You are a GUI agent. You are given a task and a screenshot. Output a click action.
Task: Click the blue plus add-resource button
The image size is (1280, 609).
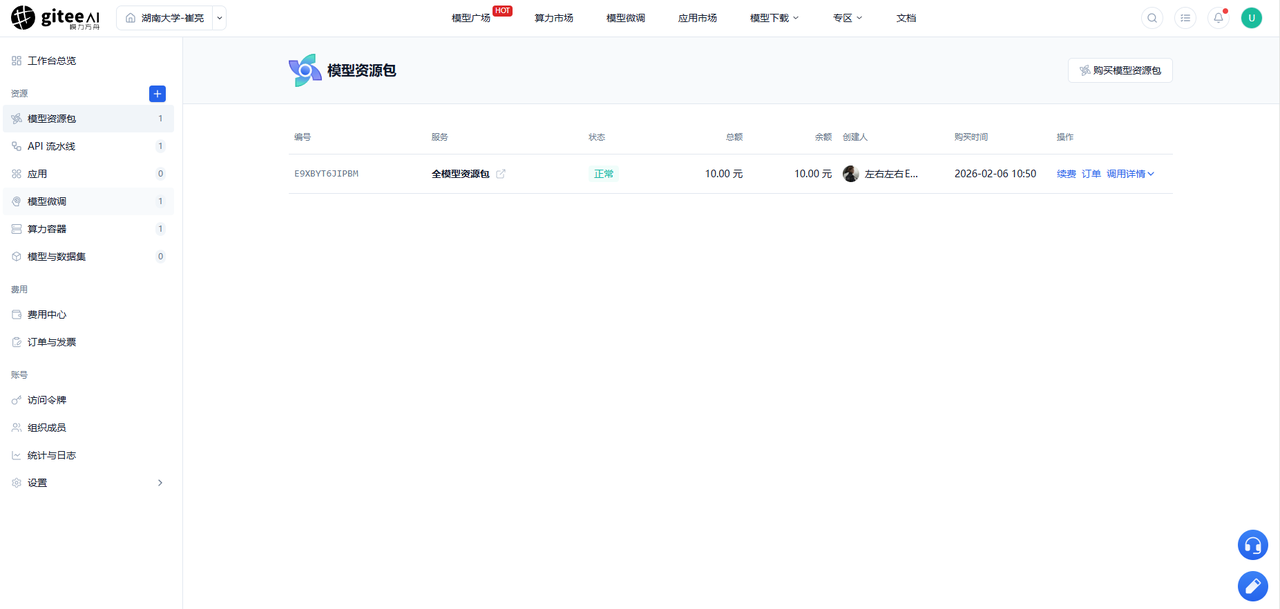157,93
